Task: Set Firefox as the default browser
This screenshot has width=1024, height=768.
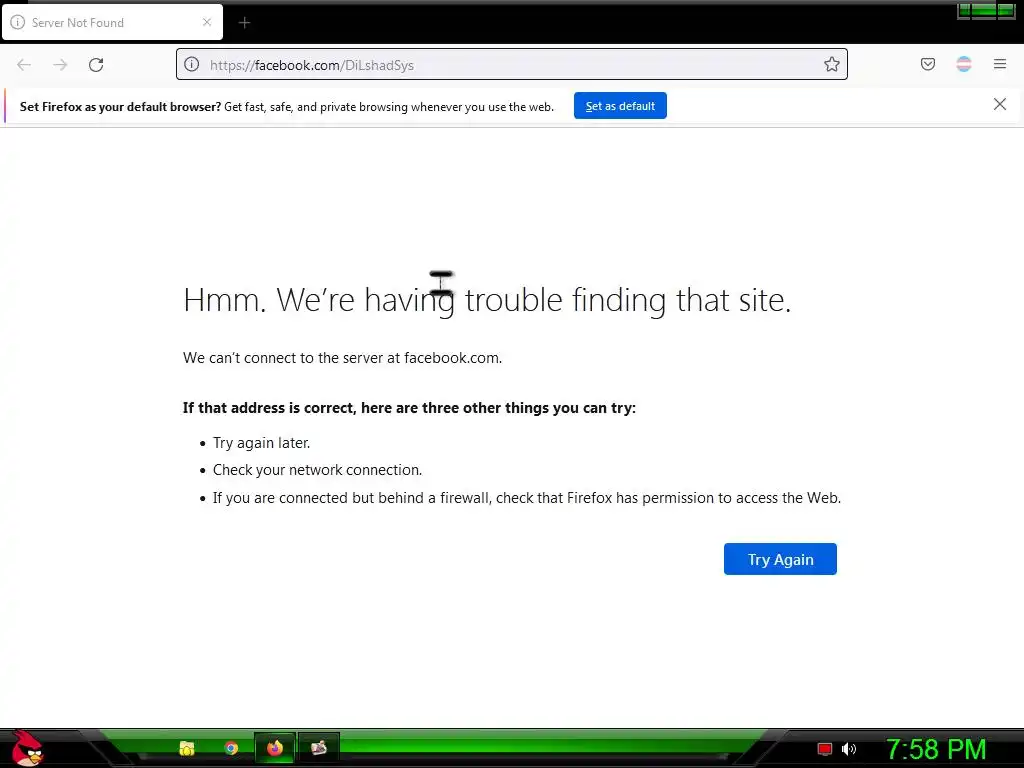Action: pos(620,106)
